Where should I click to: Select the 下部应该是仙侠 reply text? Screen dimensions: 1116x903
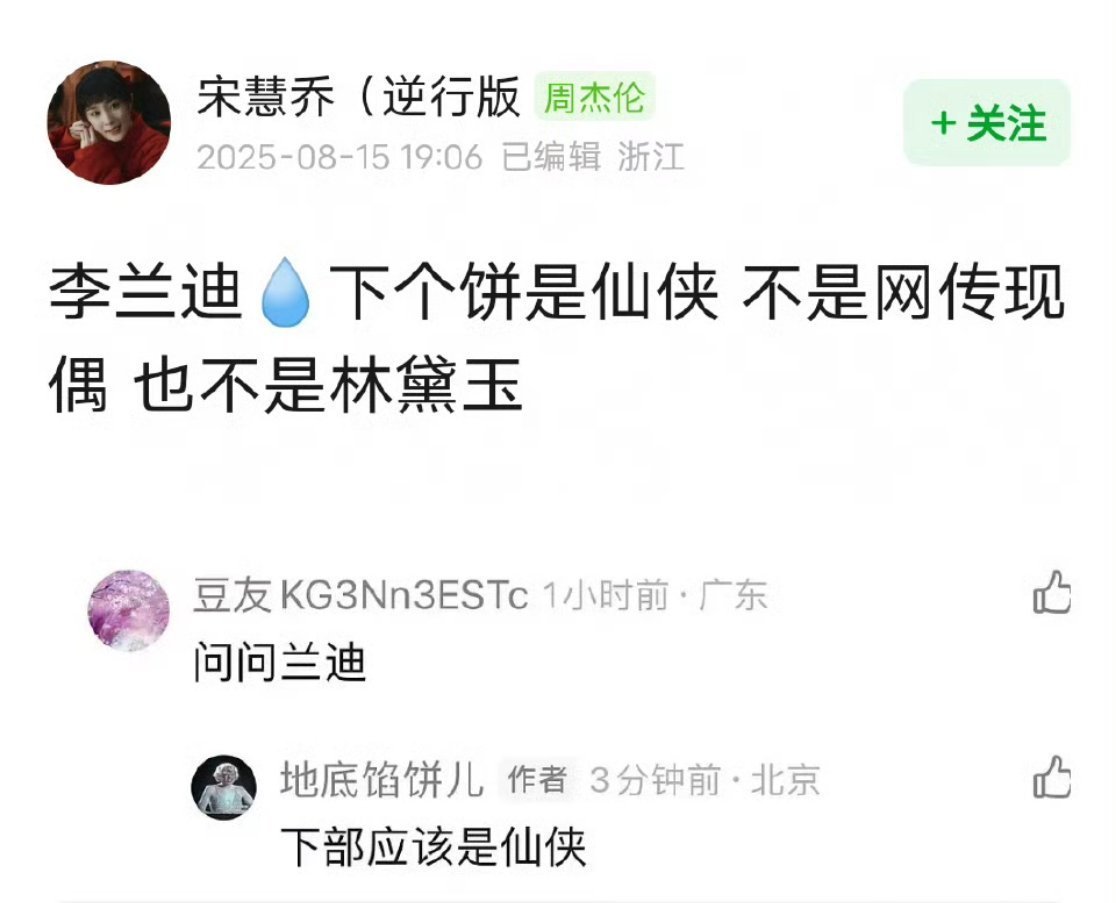433,847
